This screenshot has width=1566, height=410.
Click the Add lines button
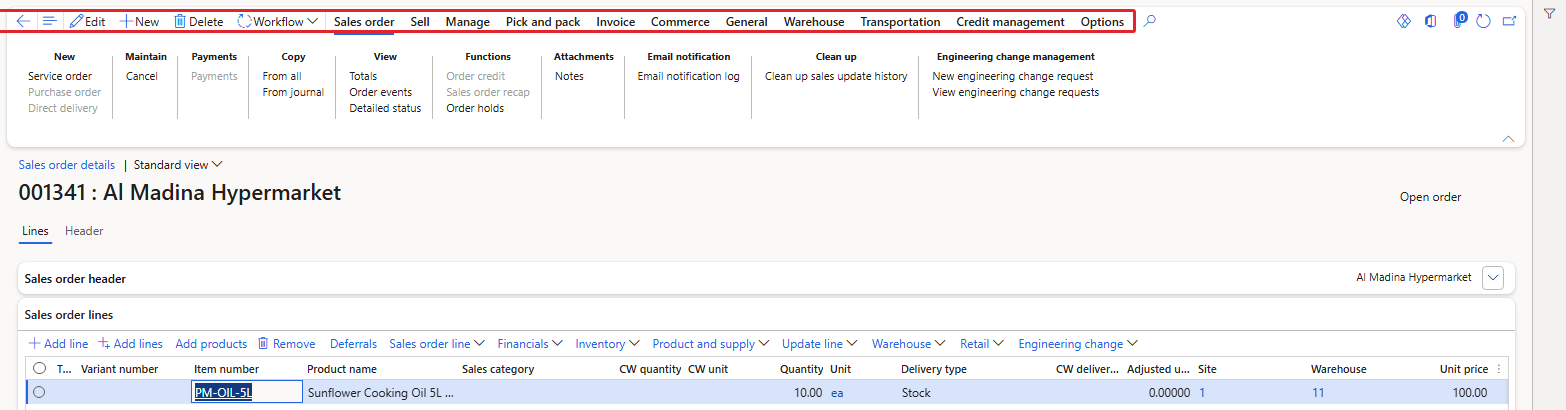click(130, 344)
